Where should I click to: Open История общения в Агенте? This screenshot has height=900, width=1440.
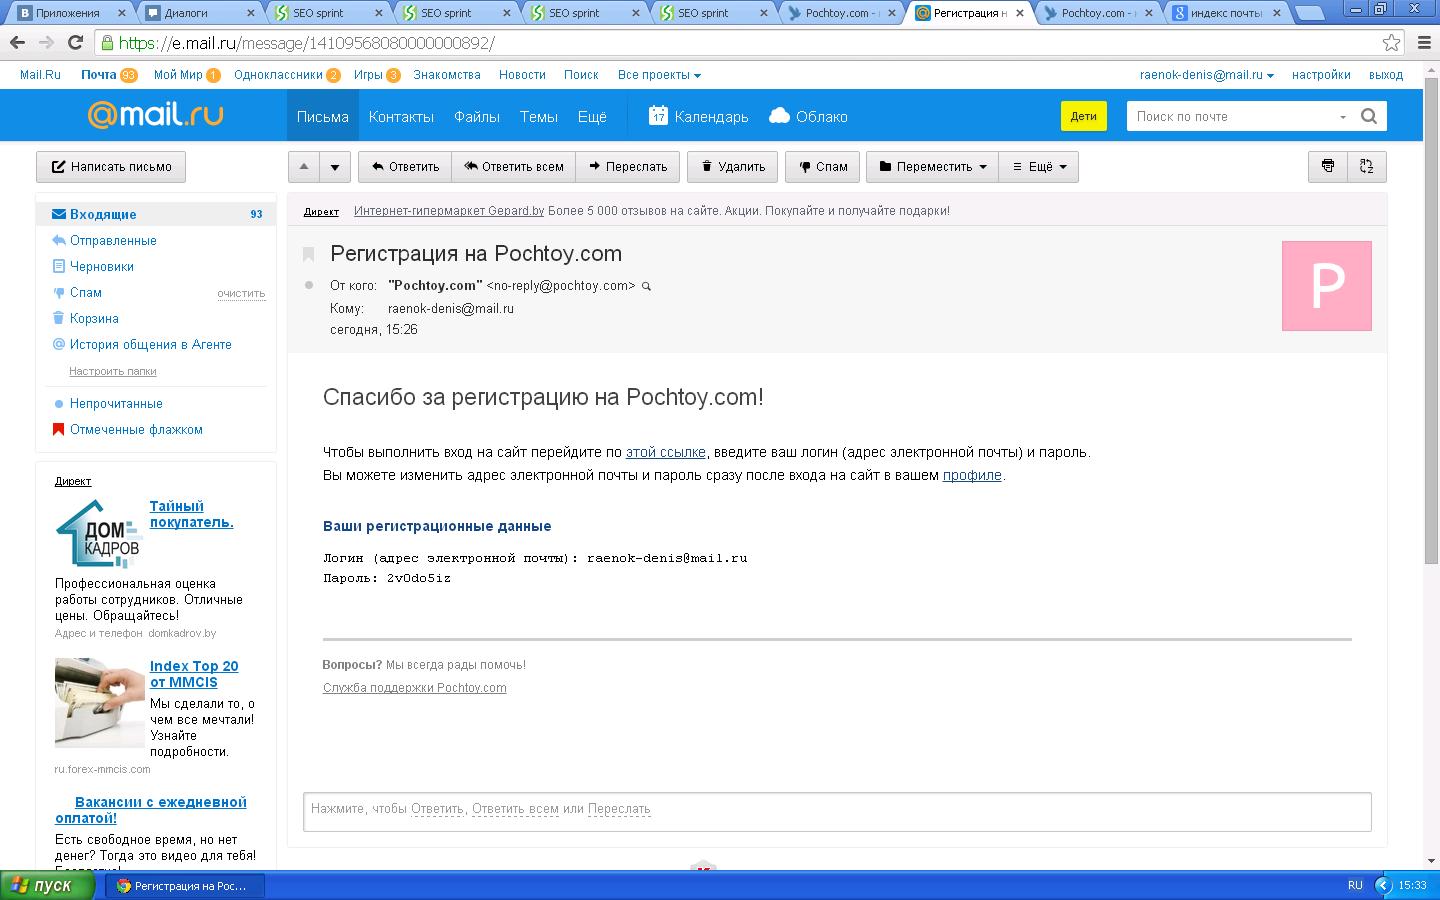pyautogui.click(x=151, y=344)
